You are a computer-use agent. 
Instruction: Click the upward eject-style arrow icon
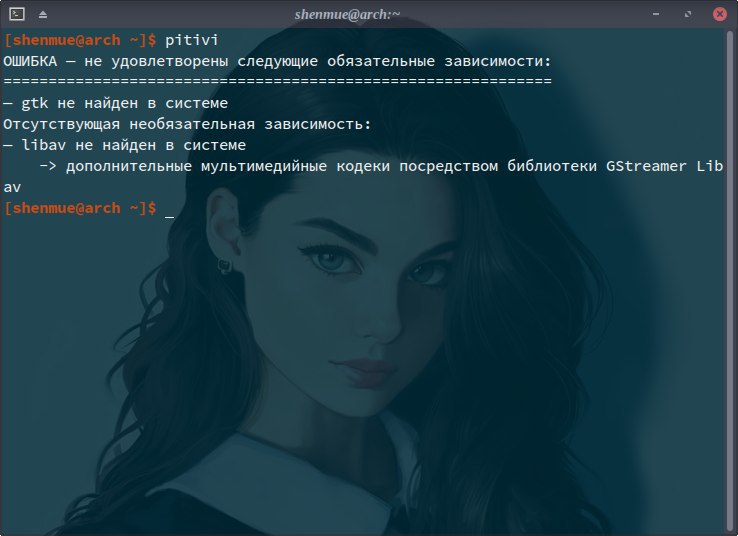[x=43, y=14]
